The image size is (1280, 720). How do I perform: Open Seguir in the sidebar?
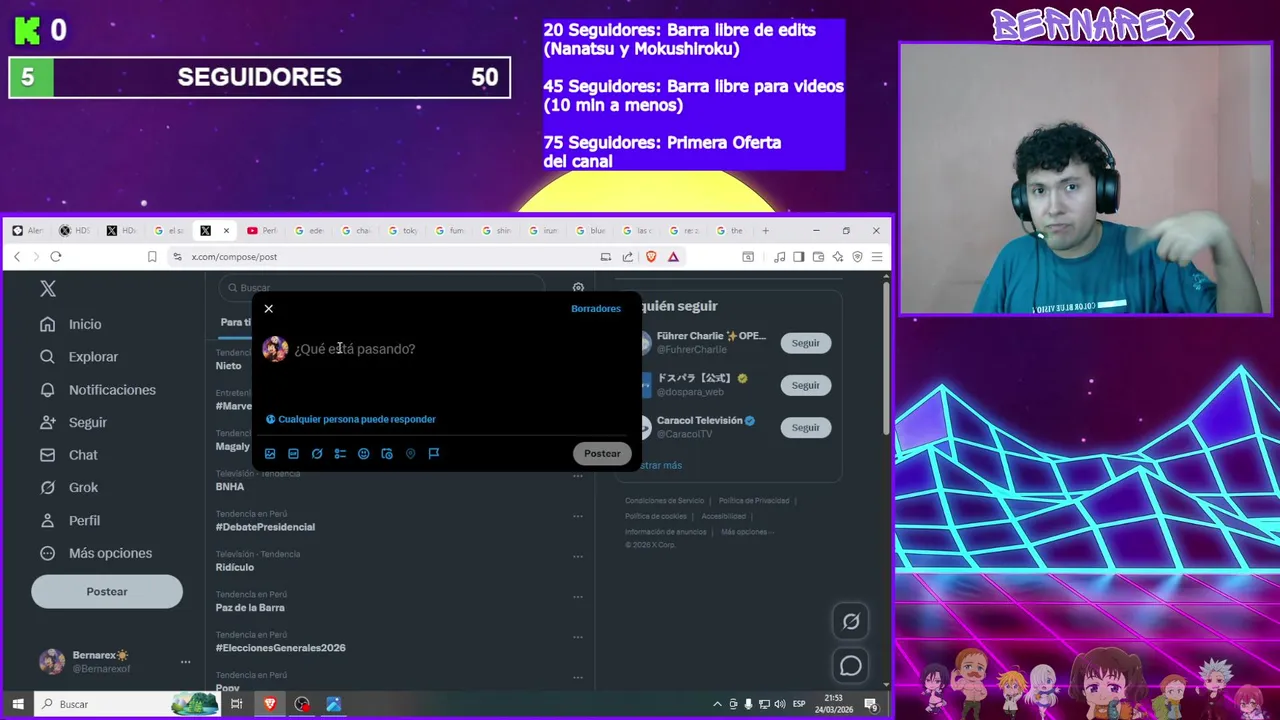[x=73, y=423]
